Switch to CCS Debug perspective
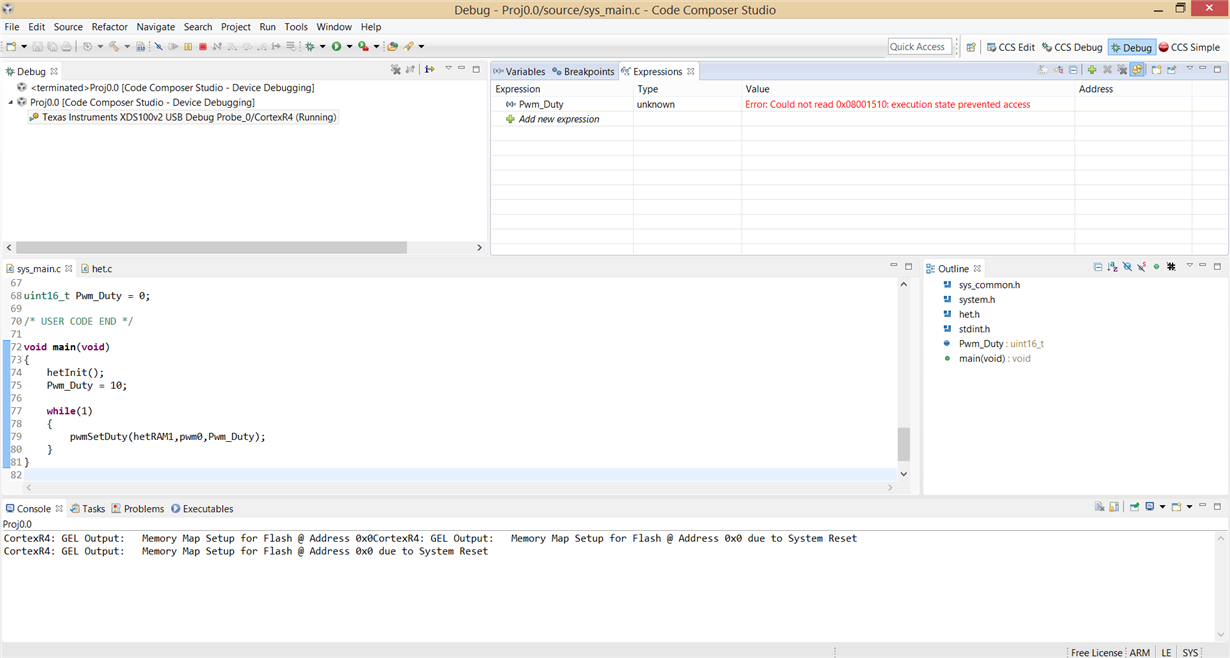1230x658 pixels. tap(1072, 47)
